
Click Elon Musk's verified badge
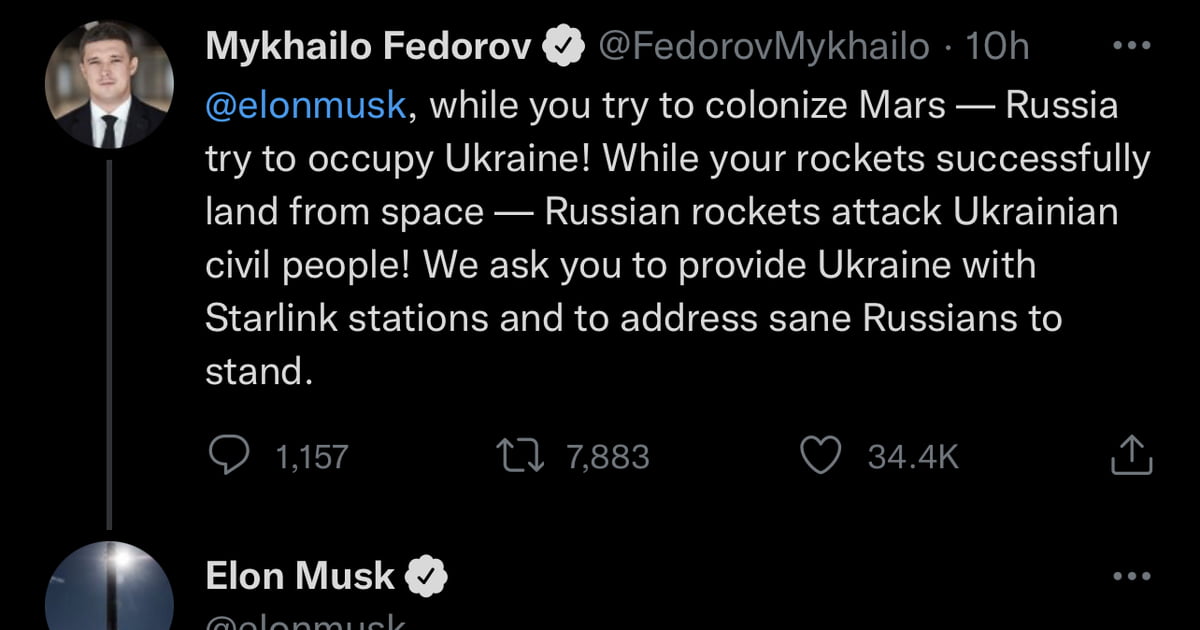426,577
